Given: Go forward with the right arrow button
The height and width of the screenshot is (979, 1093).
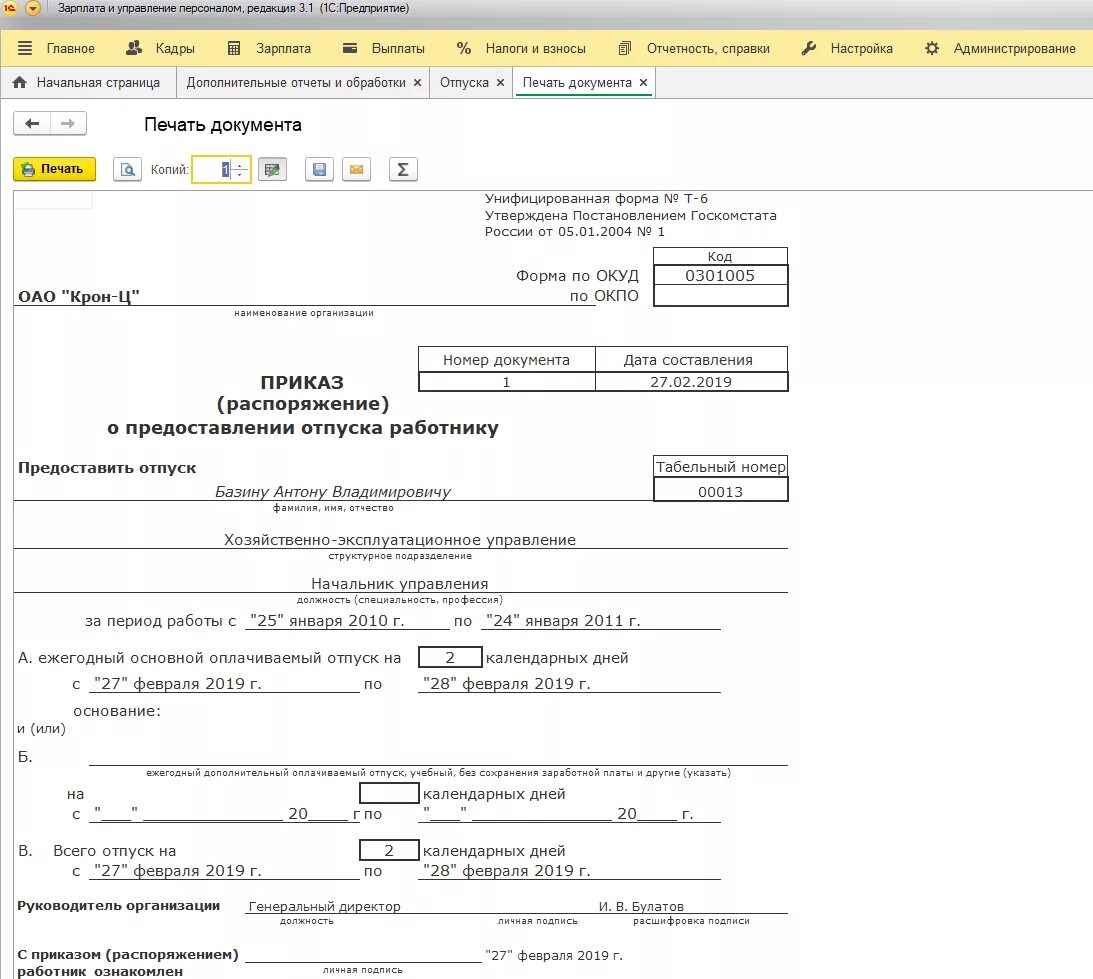Looking at the screenshot, I should click(68, 123).
